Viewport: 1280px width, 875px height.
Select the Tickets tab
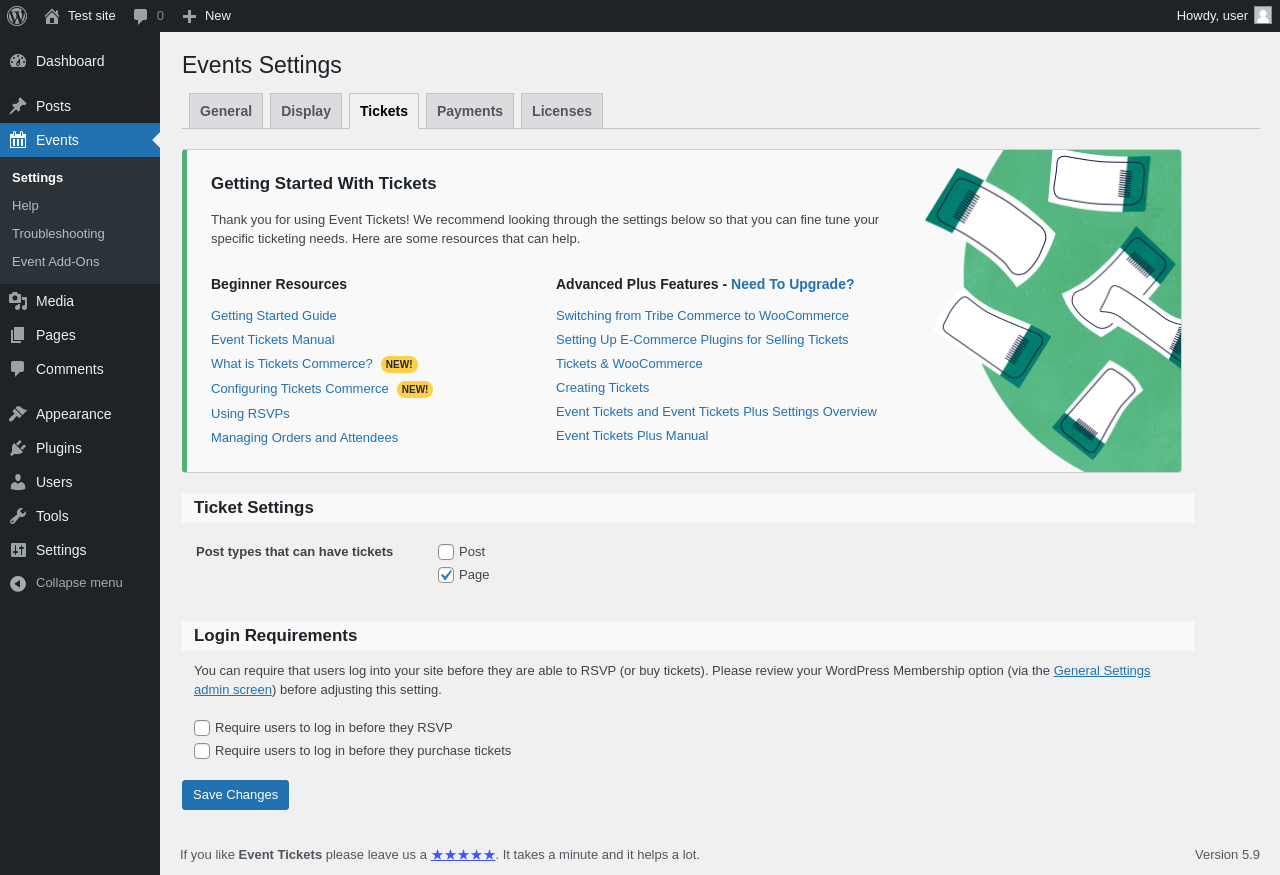(384, 111)
